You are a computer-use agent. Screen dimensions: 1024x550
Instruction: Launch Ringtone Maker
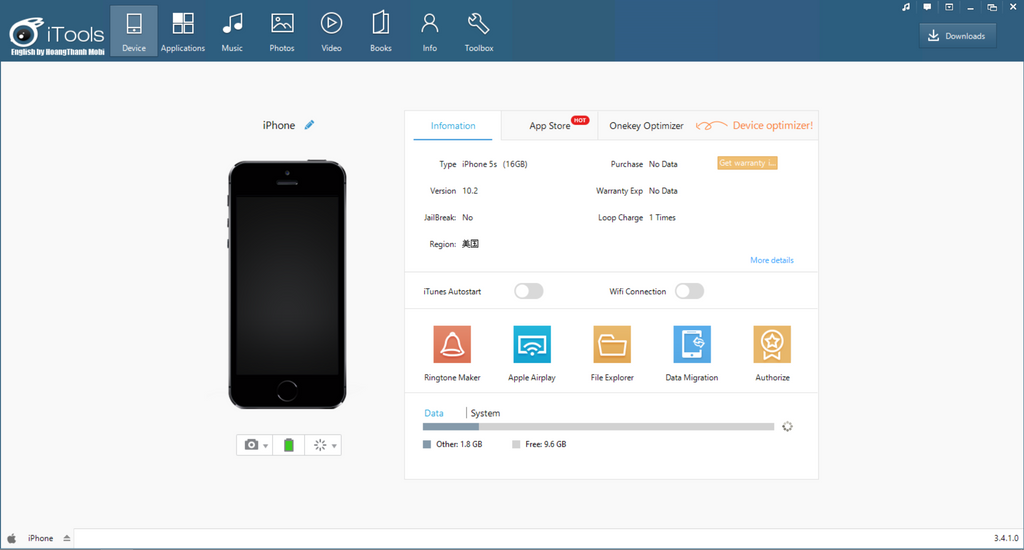452,353
